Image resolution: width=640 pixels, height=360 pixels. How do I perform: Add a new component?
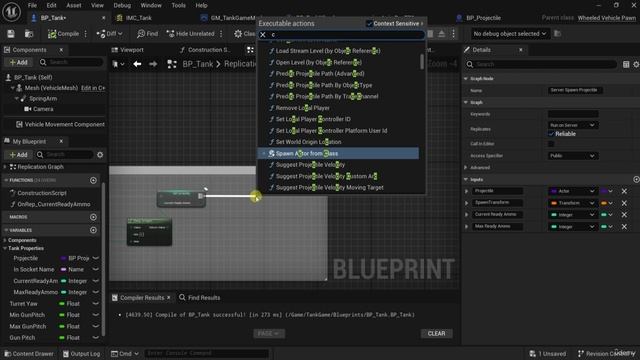pyautogui.click(x=18, y=62)
